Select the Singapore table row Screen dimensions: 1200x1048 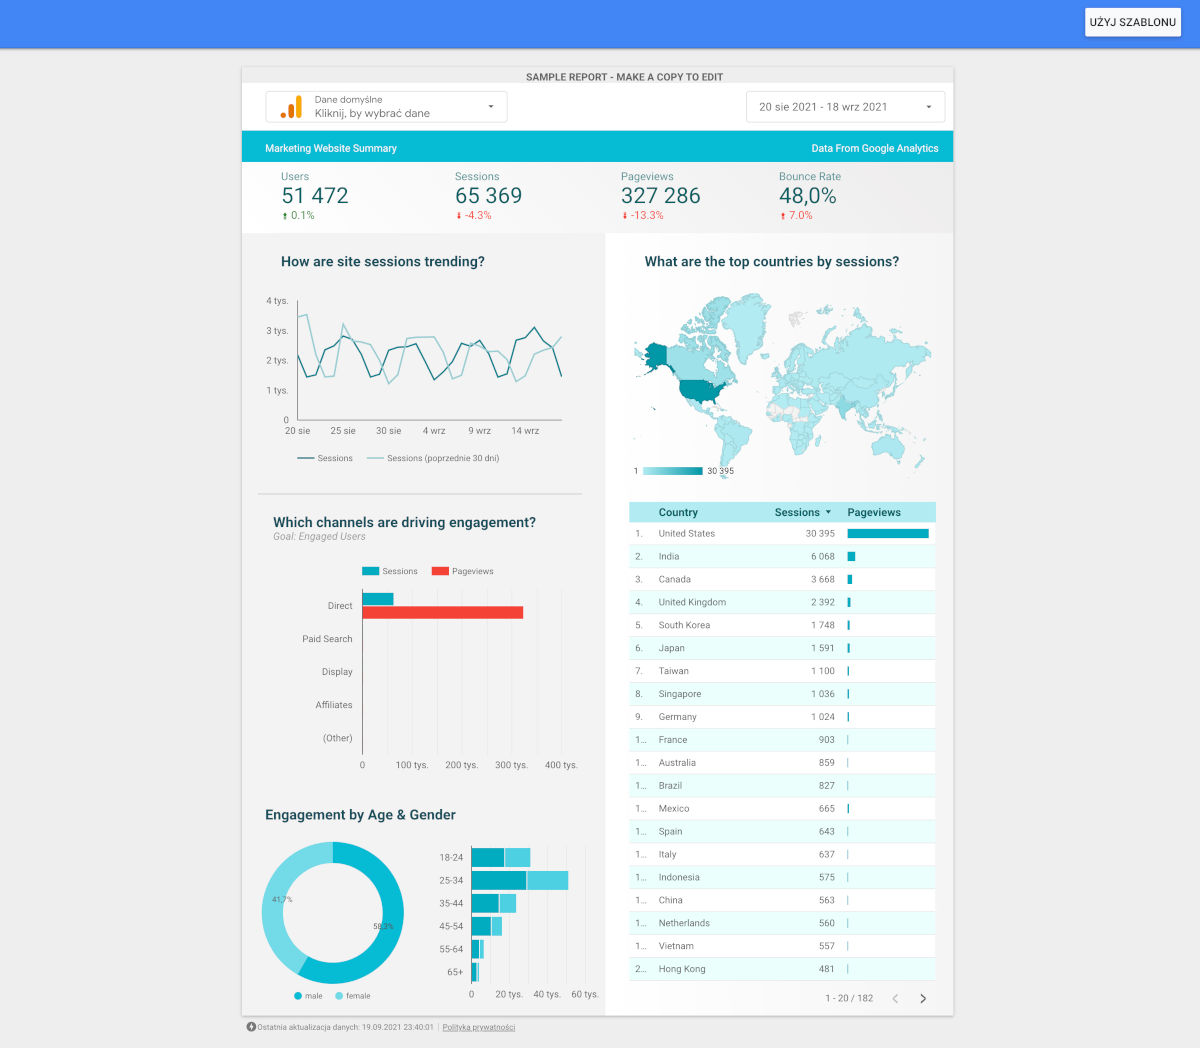(x=782, y=695)
